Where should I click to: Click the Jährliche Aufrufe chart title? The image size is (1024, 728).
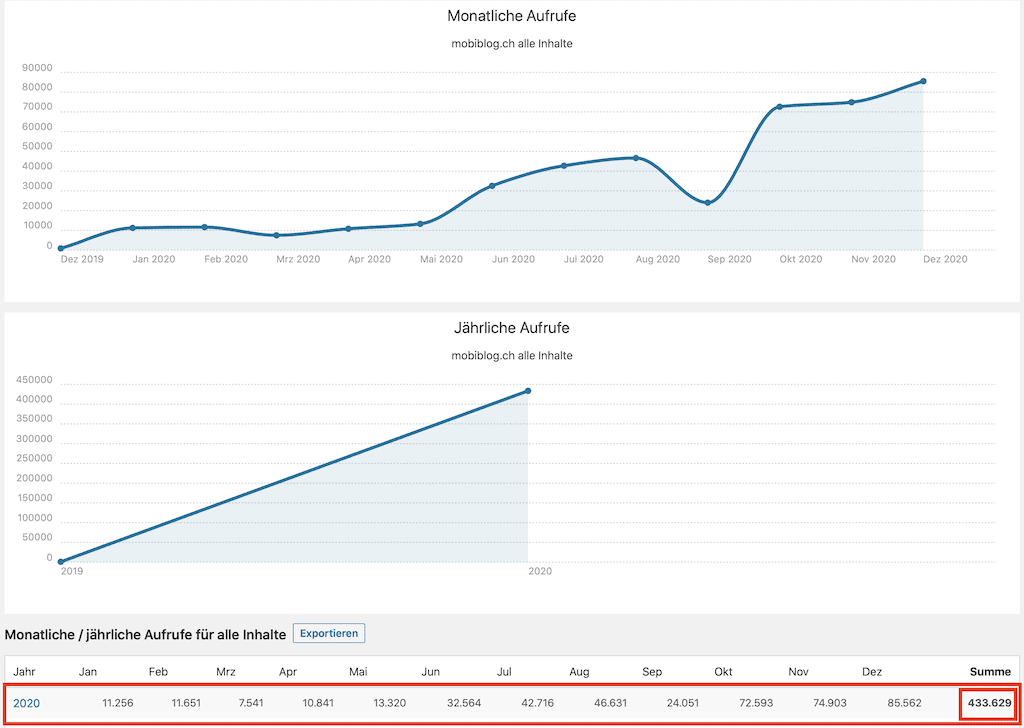click(511, 328)
